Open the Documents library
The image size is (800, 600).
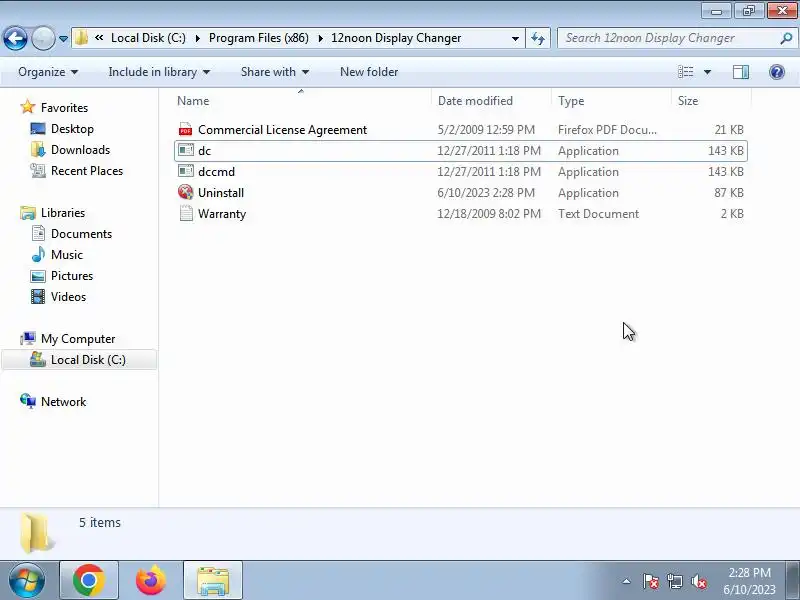point(81,233)
